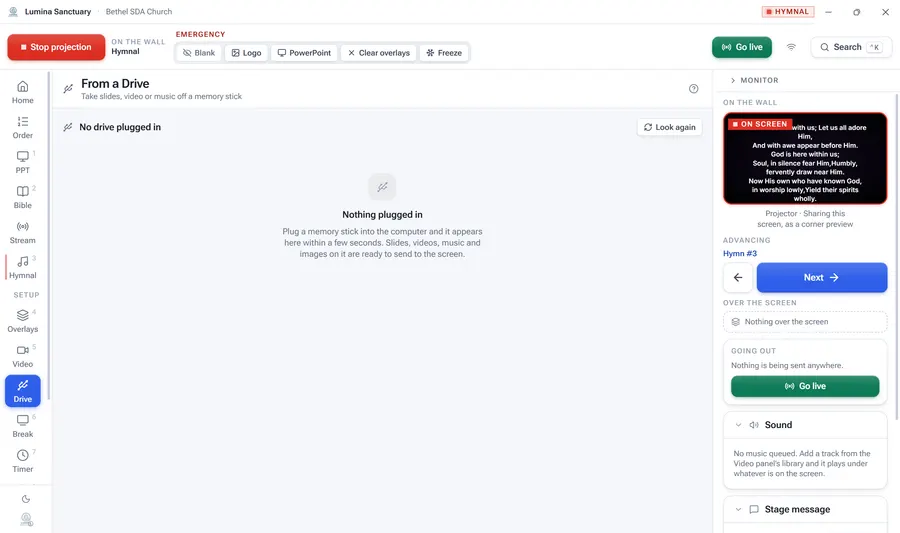Click the From a Drive header plug icon
The height and width of the screenshot is (533, 900).
coord(68,88)
